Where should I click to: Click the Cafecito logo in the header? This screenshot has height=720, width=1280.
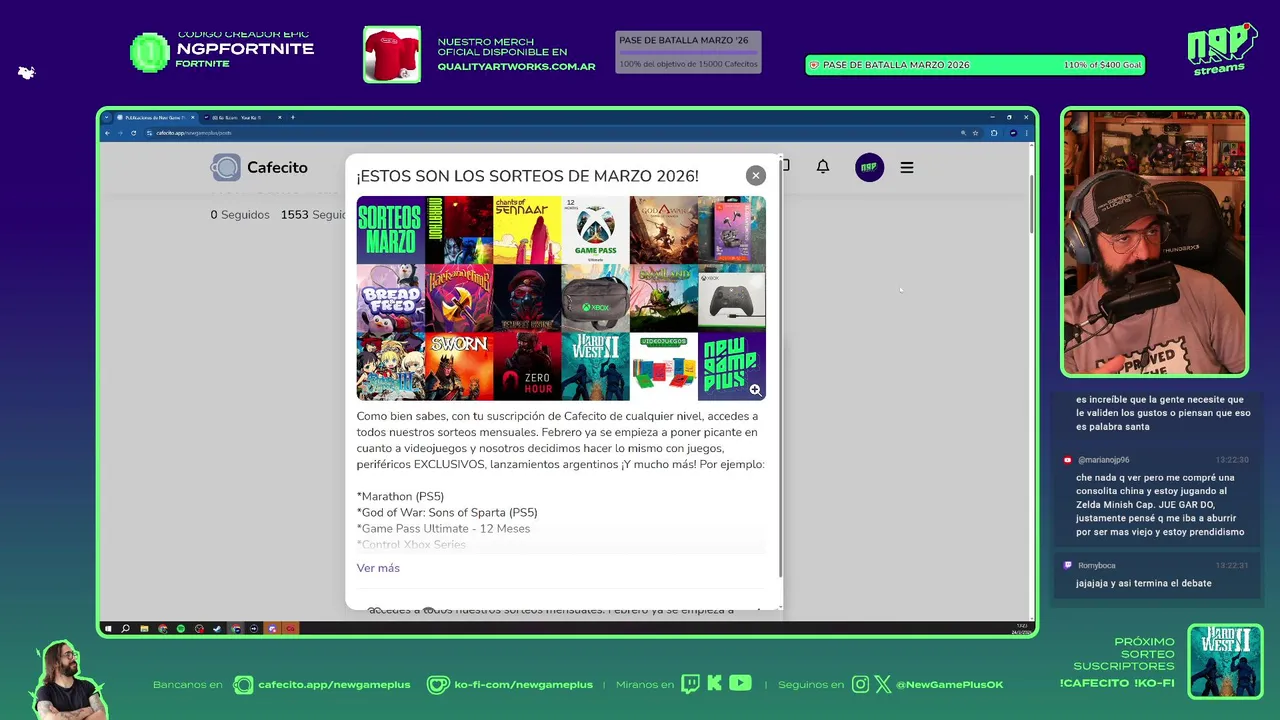[x=259, y=167]
